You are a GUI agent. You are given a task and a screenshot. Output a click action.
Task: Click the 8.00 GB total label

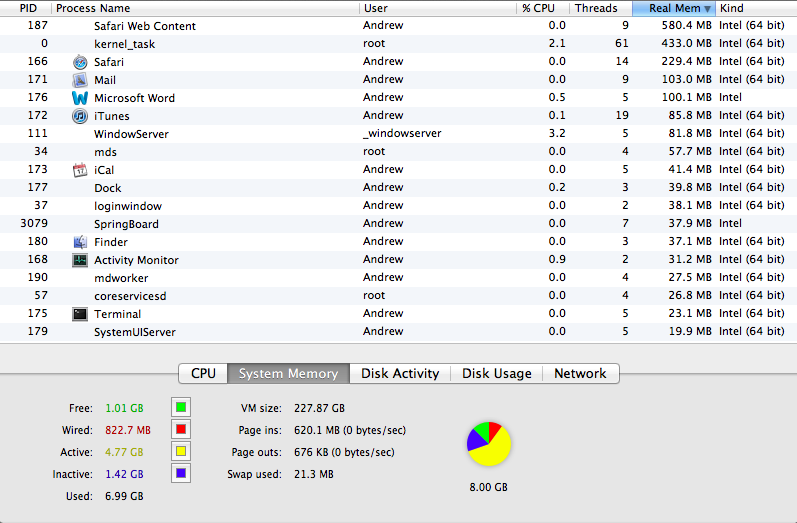pos(488,487)
